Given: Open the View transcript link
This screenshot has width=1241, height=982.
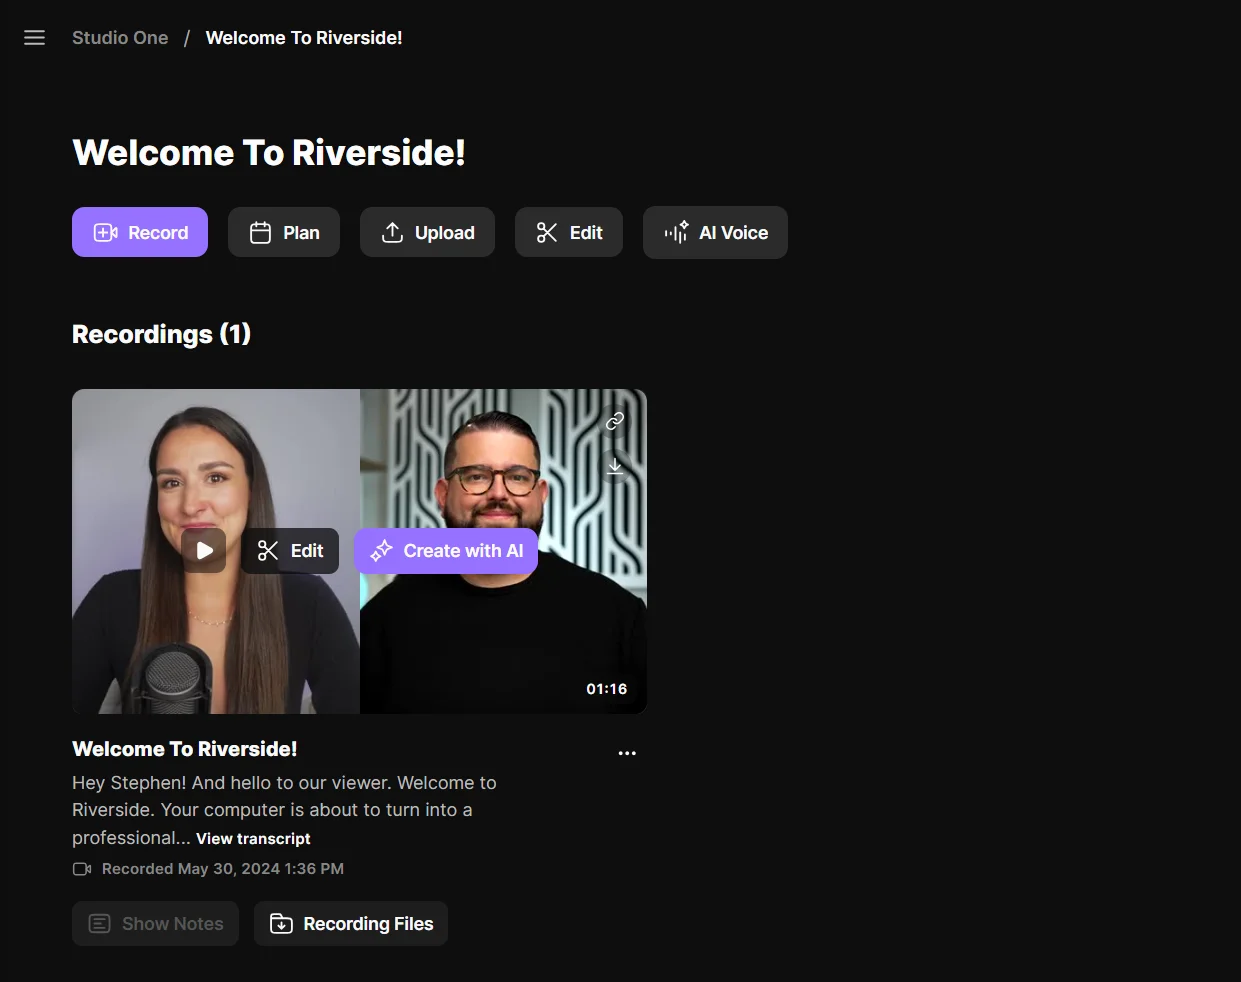Looking at the screenshot, I should pyautogui.click(x=253, y=839).
